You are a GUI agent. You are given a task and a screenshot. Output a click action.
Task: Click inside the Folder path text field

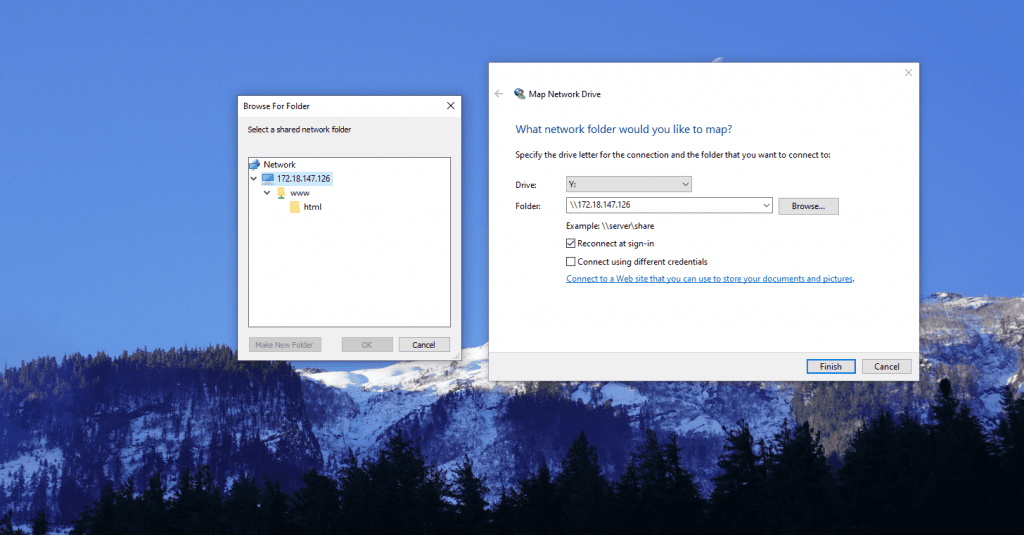(x=663, y=205)
